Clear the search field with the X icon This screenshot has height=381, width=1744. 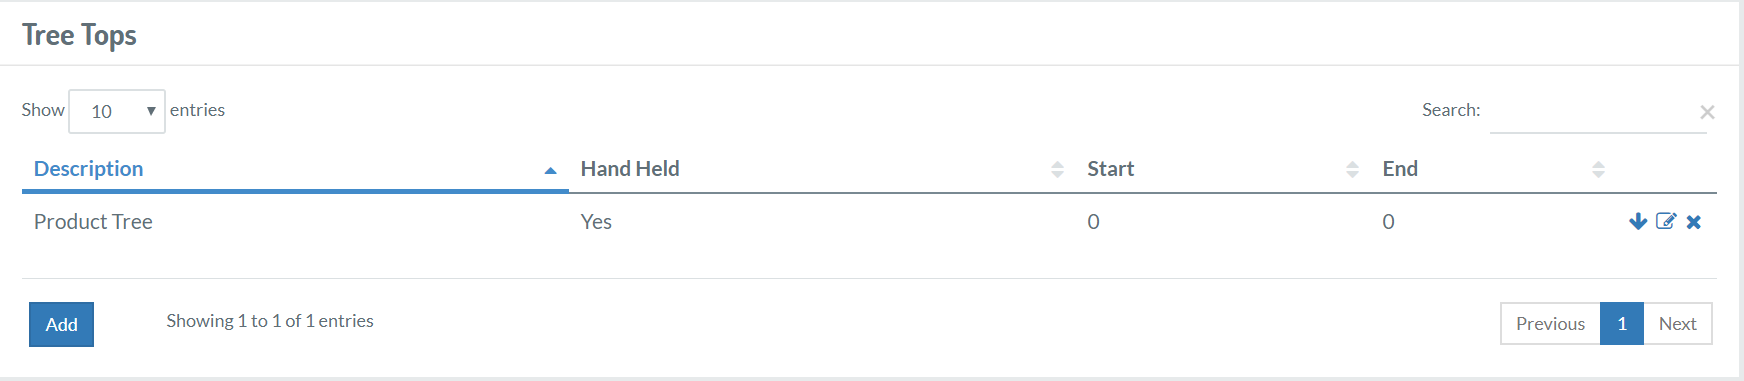pyautogui.click(x=1707, y=112)
